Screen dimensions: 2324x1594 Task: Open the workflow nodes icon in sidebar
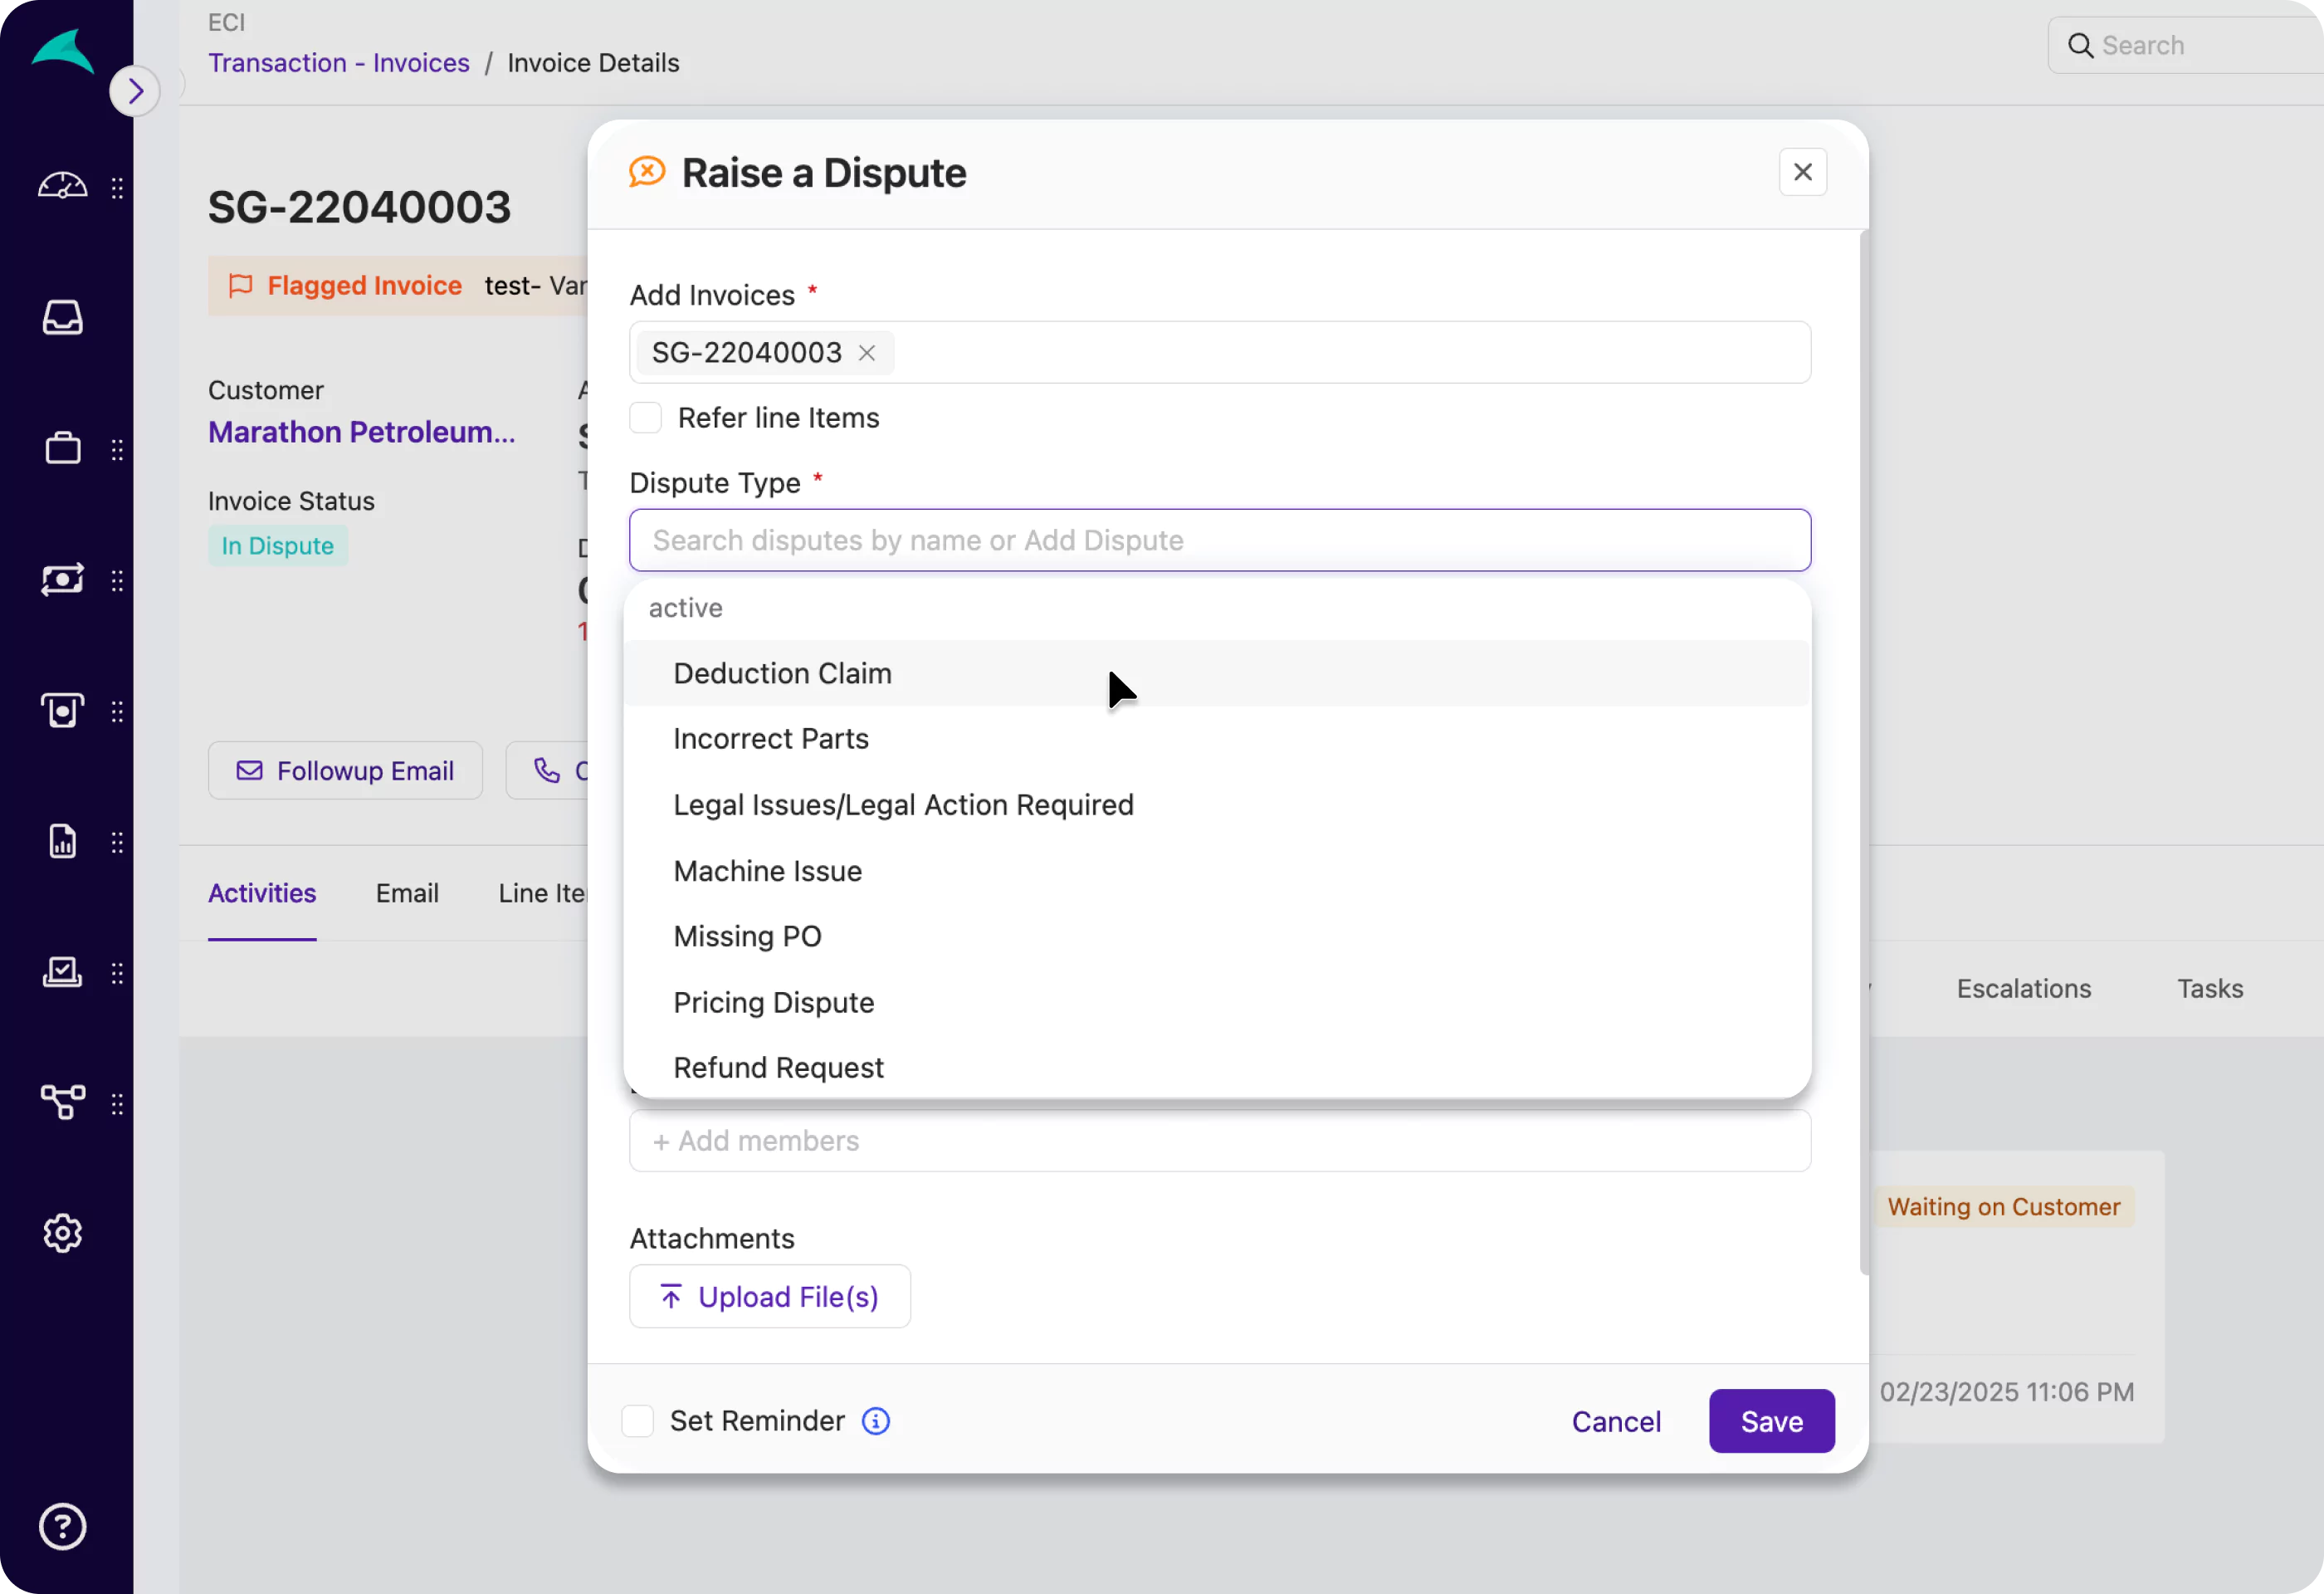click(x=62, y=1103)
